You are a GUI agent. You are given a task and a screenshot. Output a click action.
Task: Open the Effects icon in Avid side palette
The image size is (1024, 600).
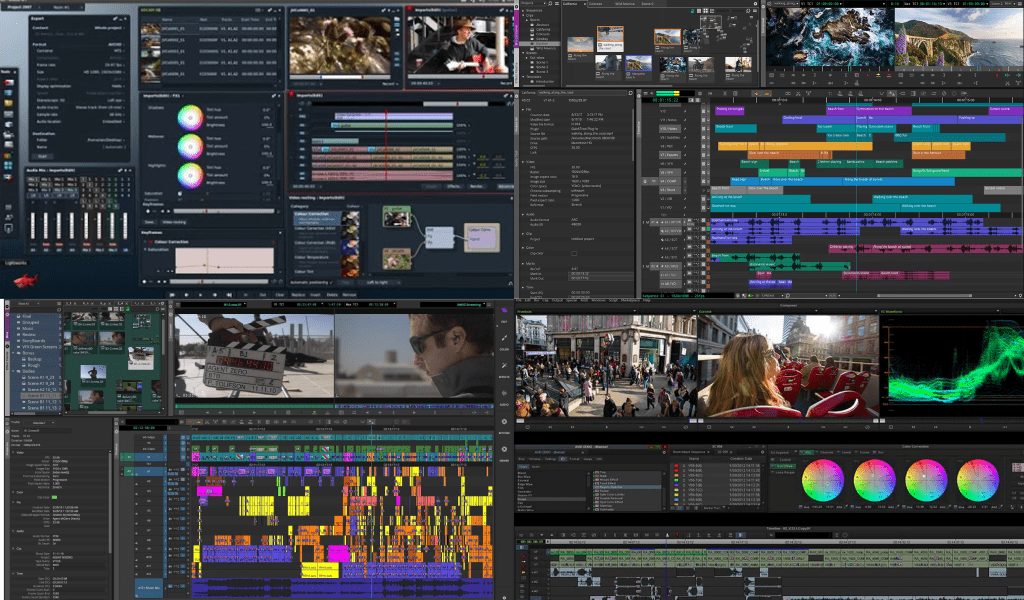tap(504, 366)
